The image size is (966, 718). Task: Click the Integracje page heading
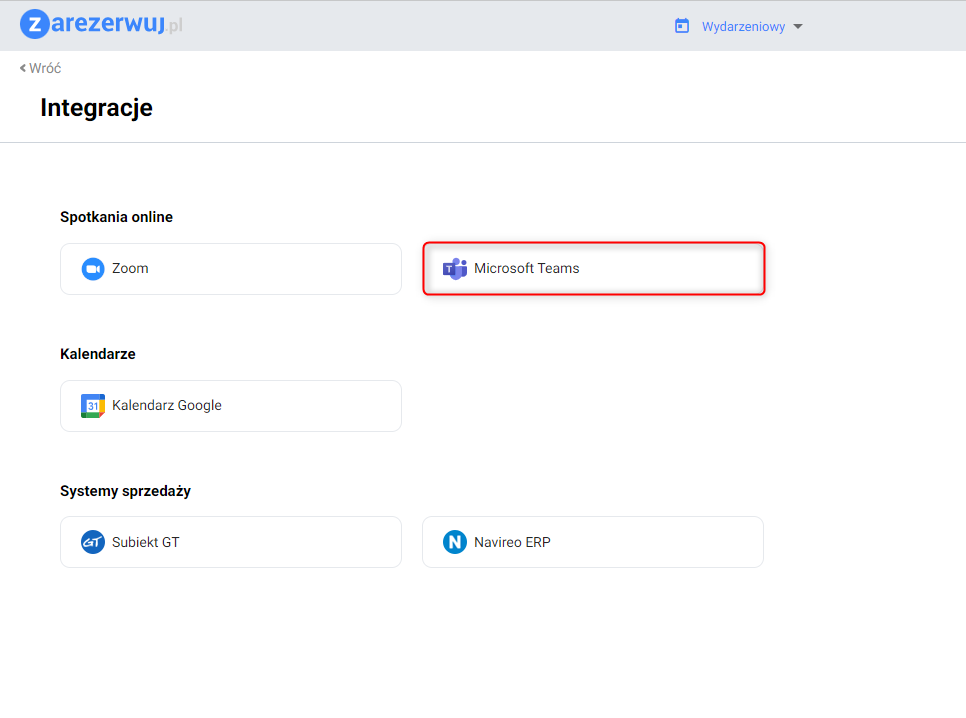[x=96, y=107]
